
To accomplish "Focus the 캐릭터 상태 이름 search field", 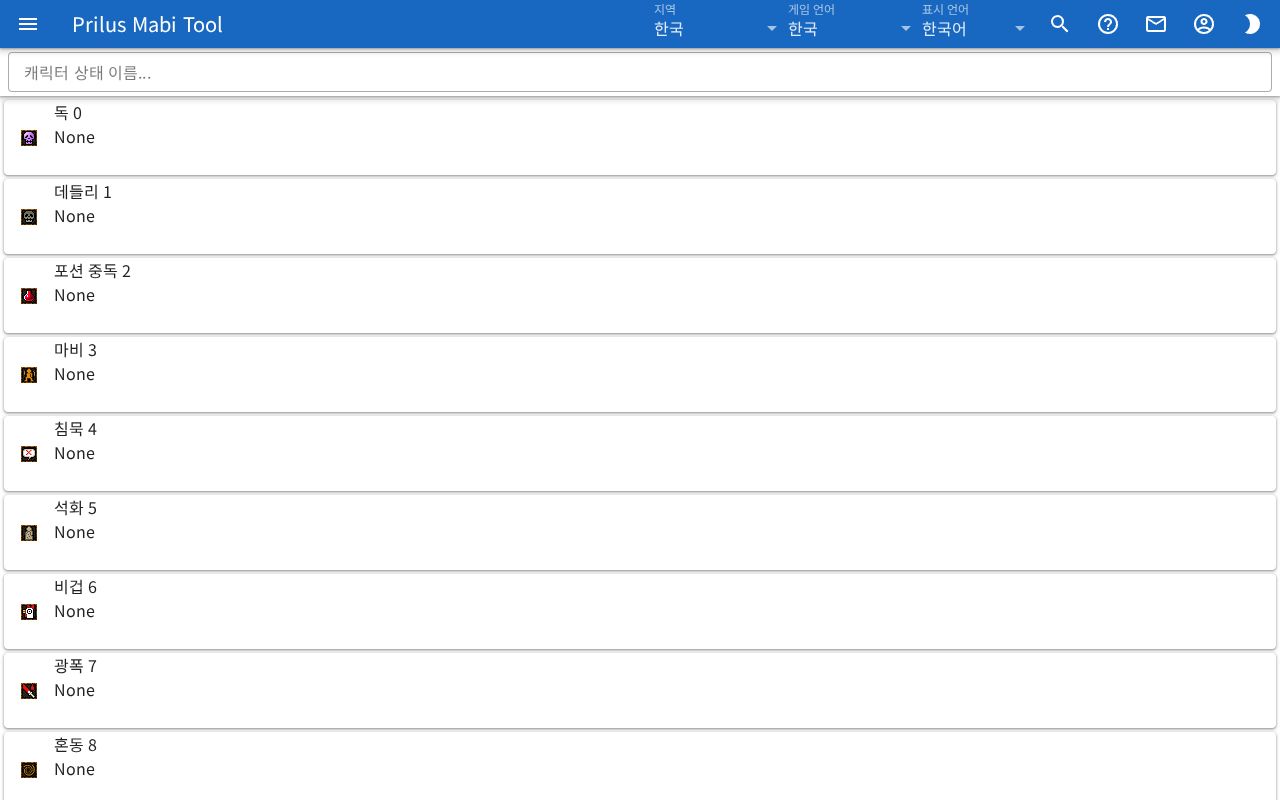I will coord(640,72).
